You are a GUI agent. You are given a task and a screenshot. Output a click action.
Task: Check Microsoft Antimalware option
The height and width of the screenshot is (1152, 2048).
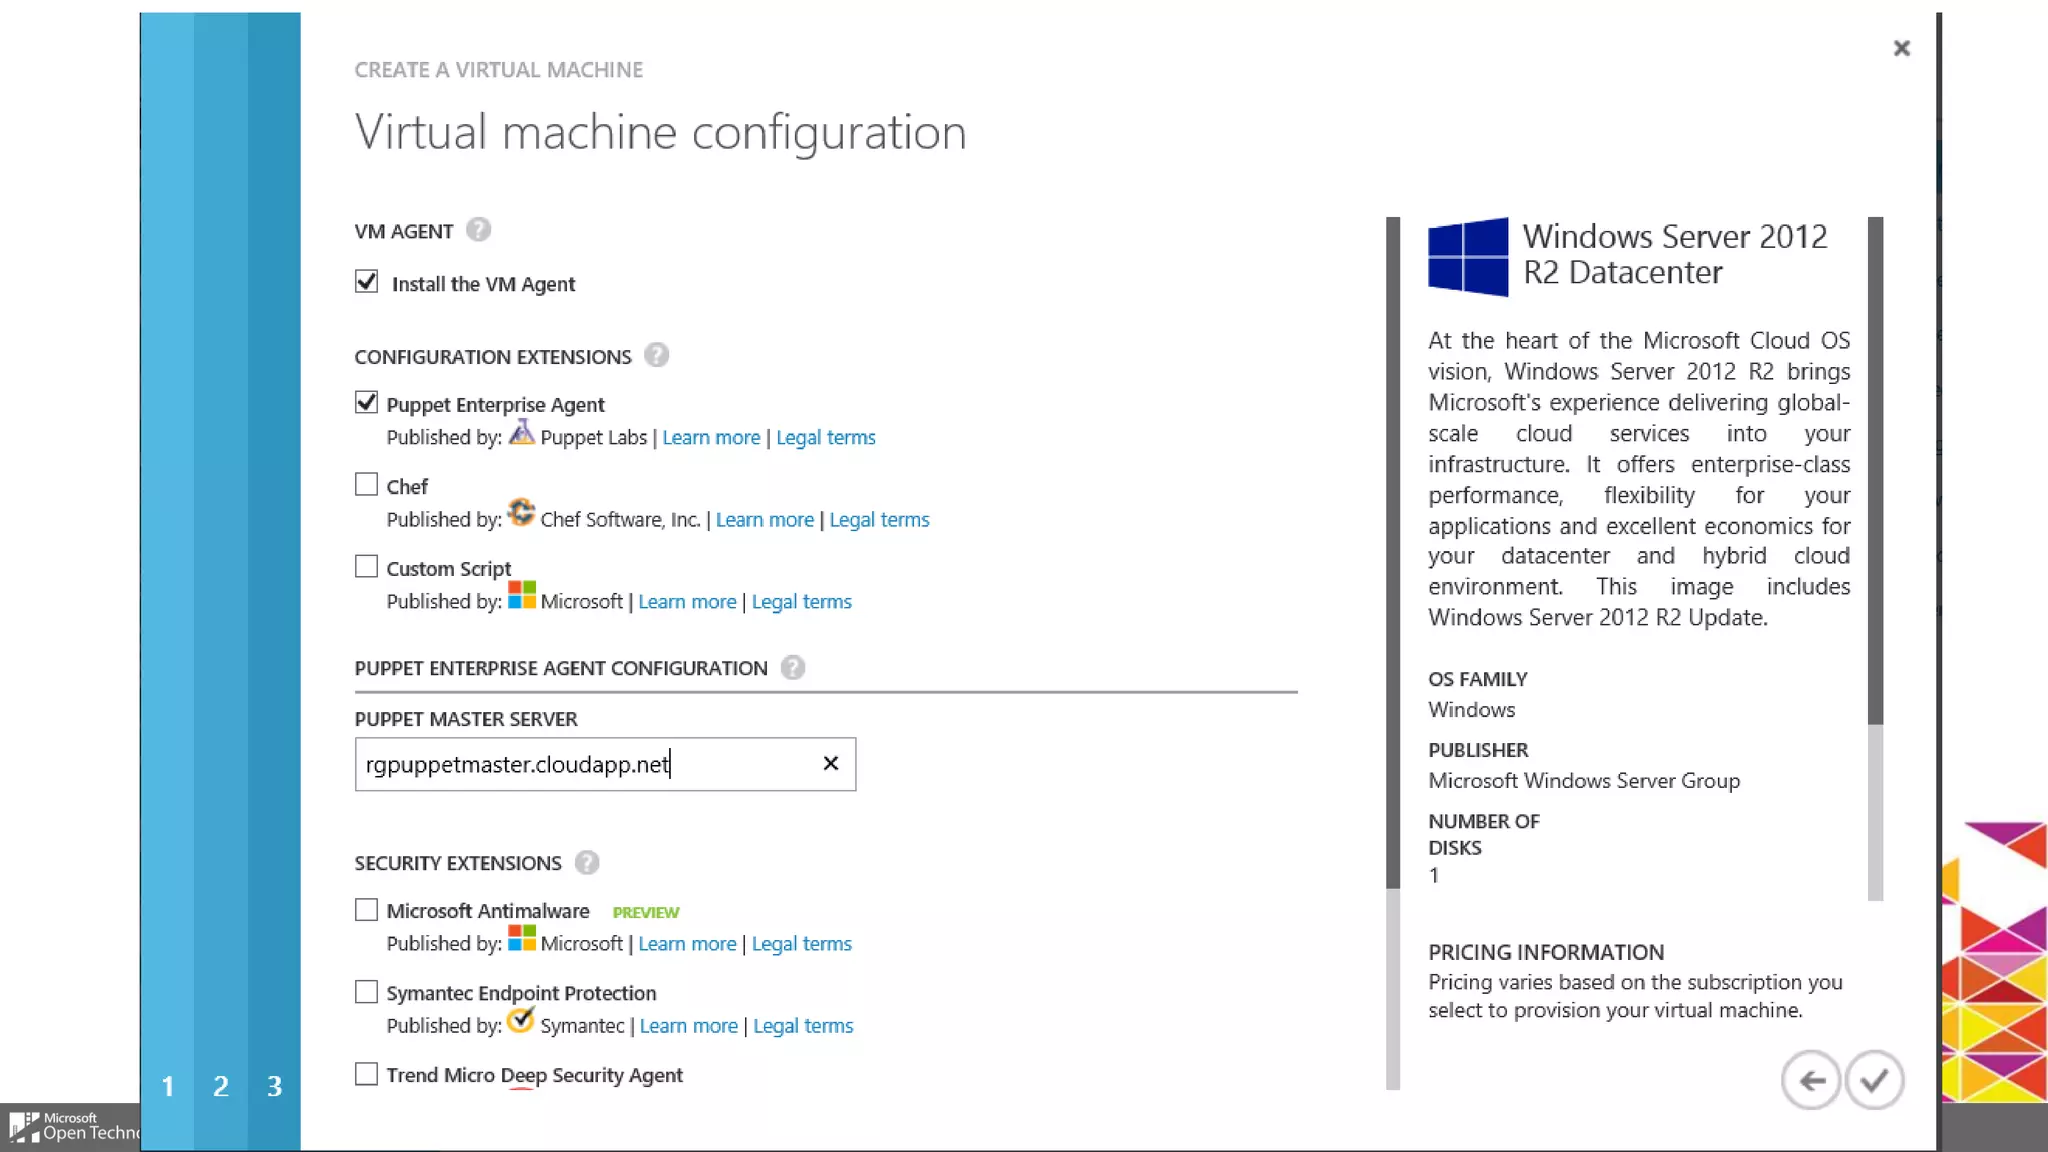coord(366,910)
